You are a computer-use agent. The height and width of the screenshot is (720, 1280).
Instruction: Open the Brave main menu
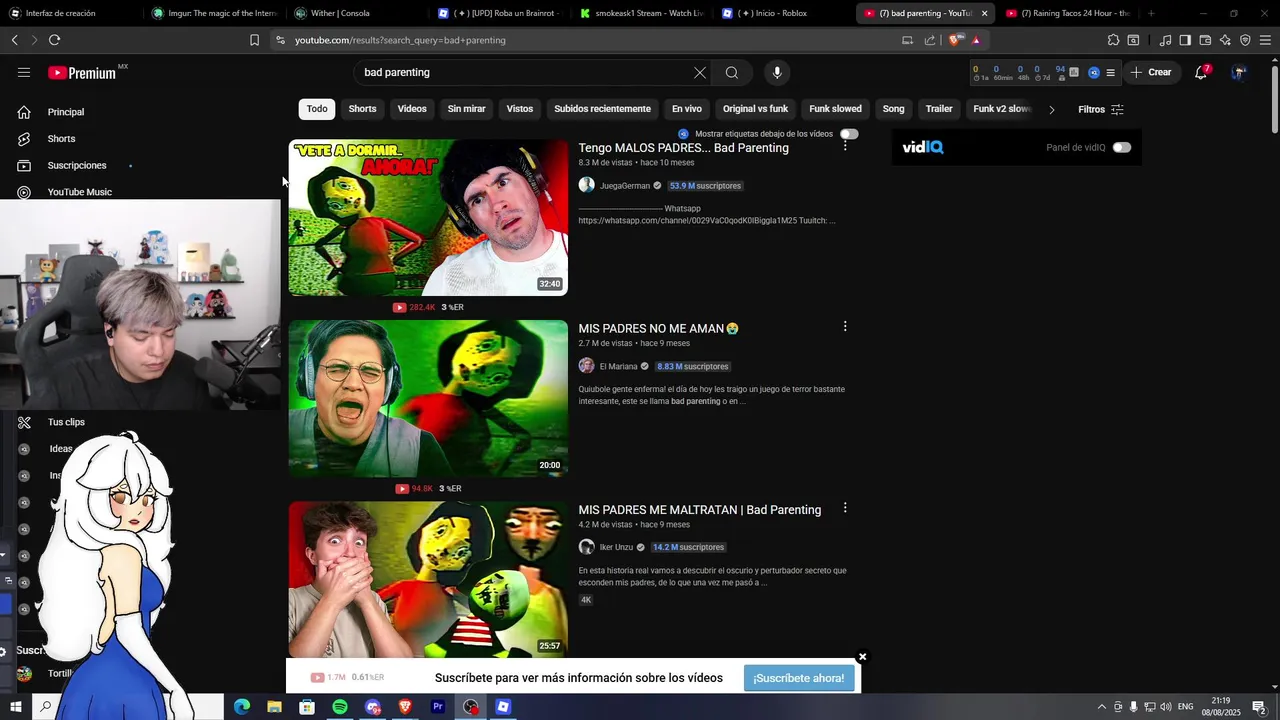(x=1265, y=40)
